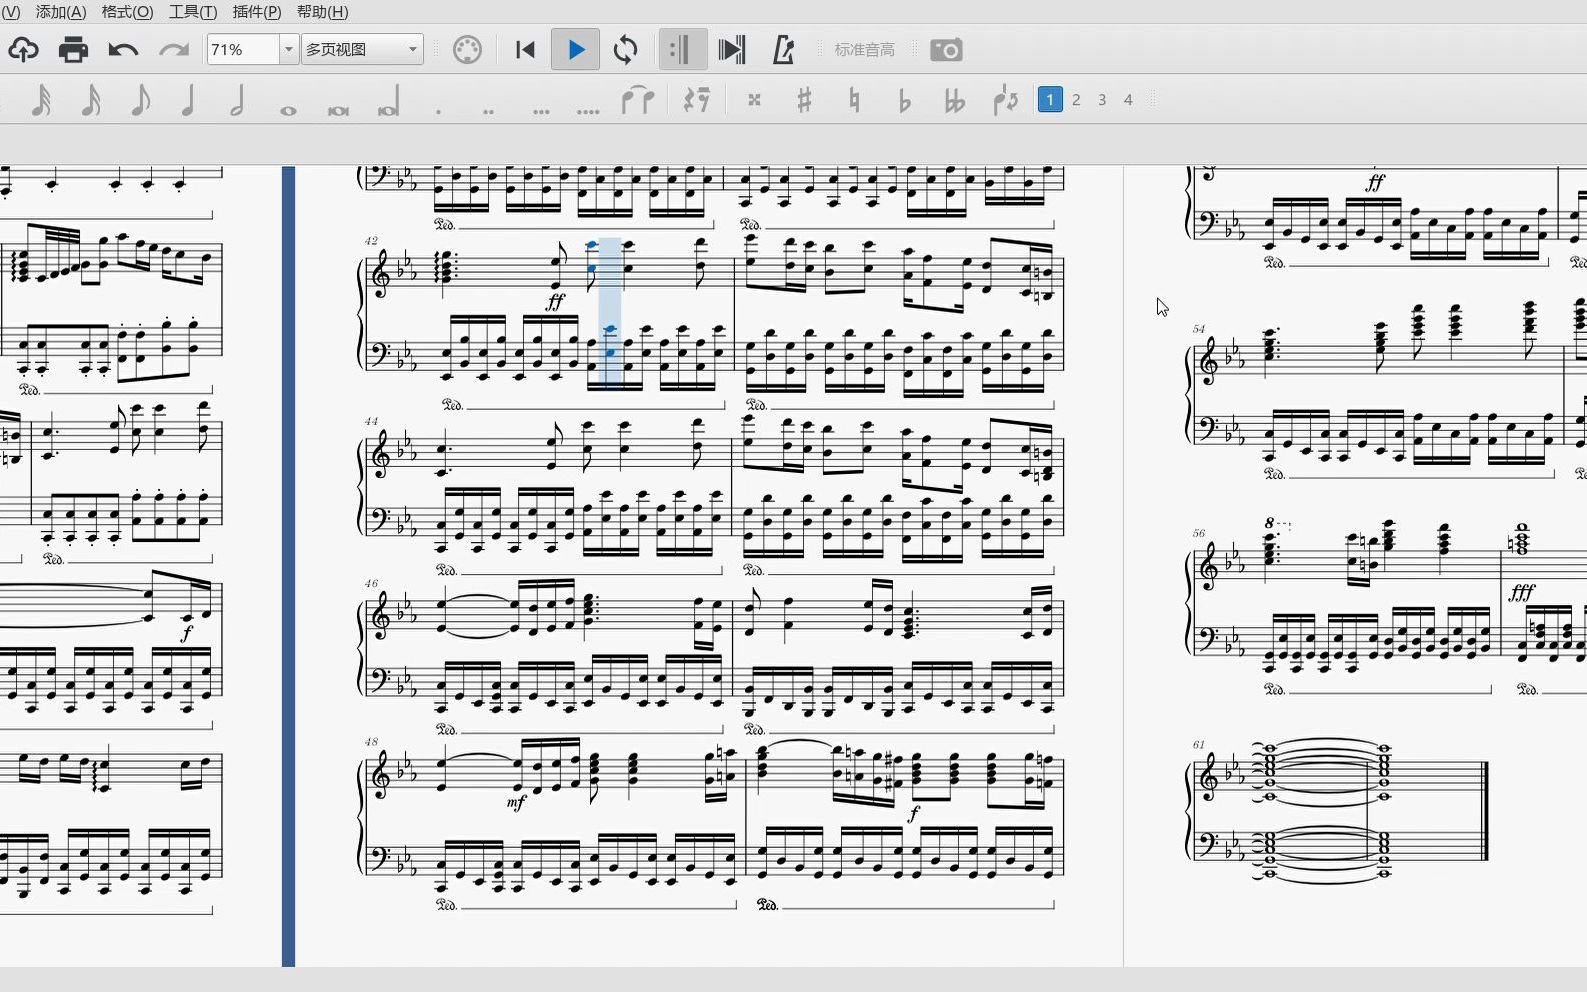
Task: Click the fff dynamic on right page
Action: [1522, 592]
